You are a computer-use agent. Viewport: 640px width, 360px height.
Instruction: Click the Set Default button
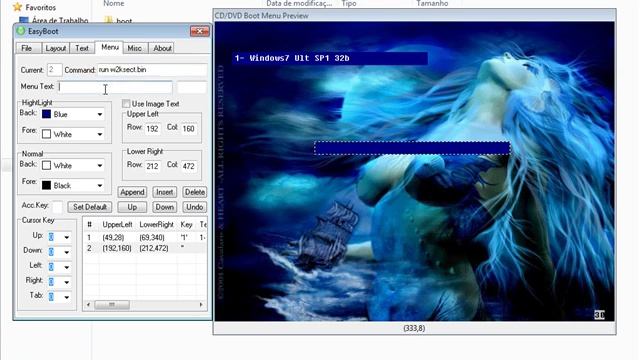coord(90,207)
